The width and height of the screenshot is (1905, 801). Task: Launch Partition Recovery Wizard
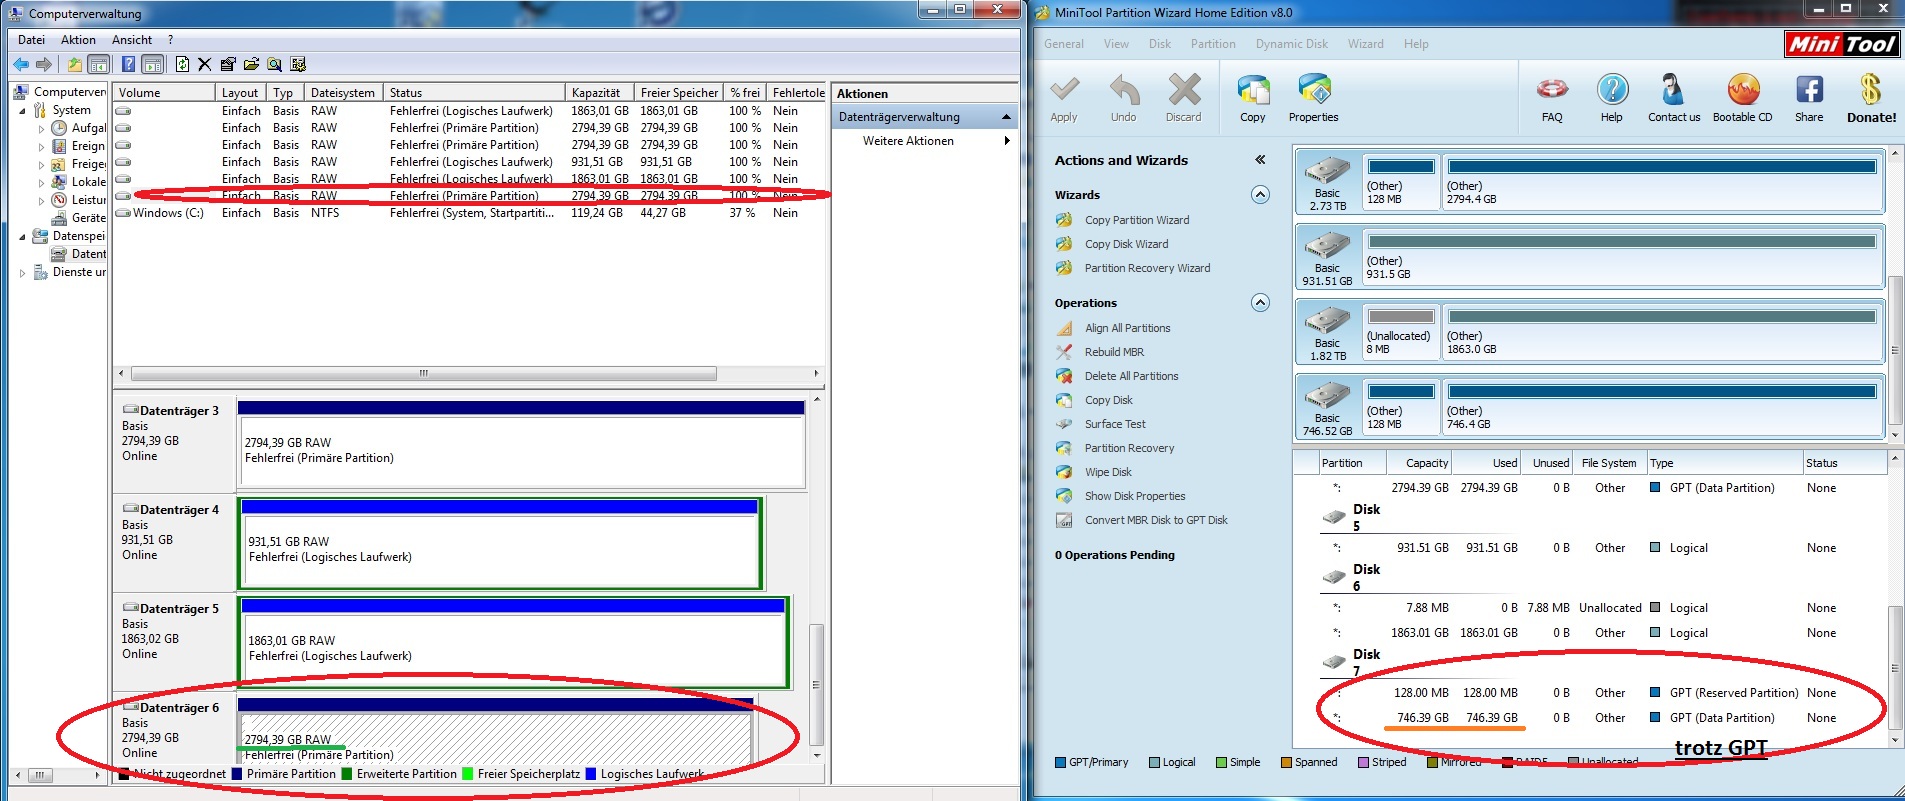click(1147, 268)
